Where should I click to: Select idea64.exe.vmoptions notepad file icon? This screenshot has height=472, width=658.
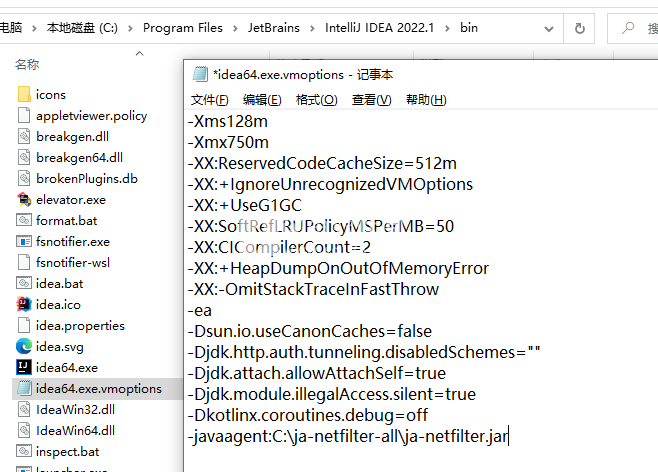pyautogui.click(x=24, y=388)
